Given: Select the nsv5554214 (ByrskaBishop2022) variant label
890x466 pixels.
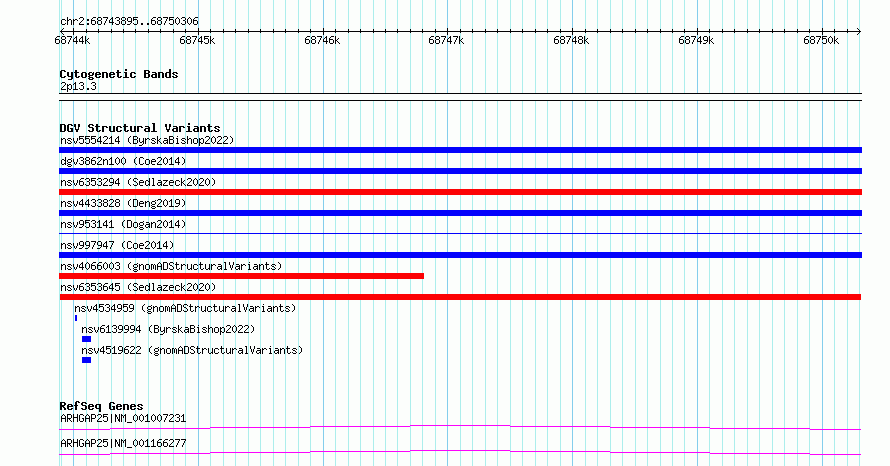Looking at the screenshot, I should click(x=147, y=140).
